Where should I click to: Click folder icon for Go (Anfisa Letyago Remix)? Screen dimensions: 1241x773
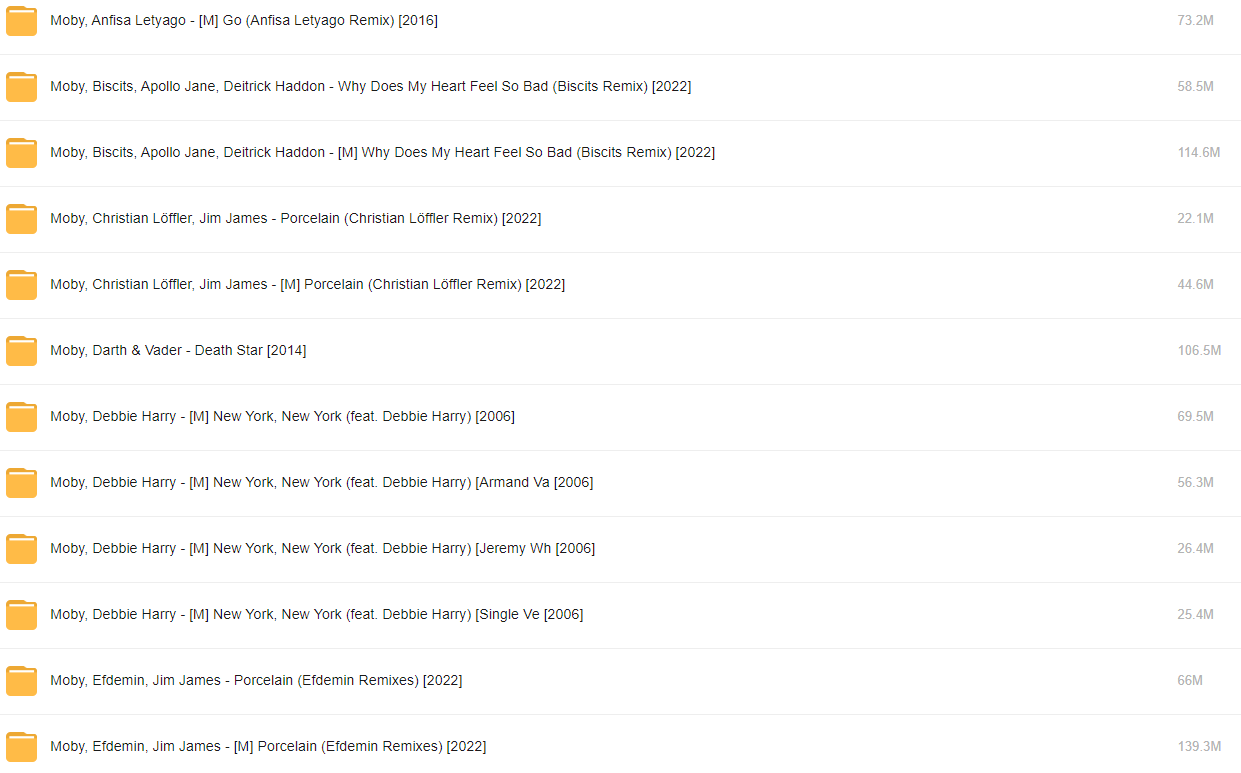point(21,21)
